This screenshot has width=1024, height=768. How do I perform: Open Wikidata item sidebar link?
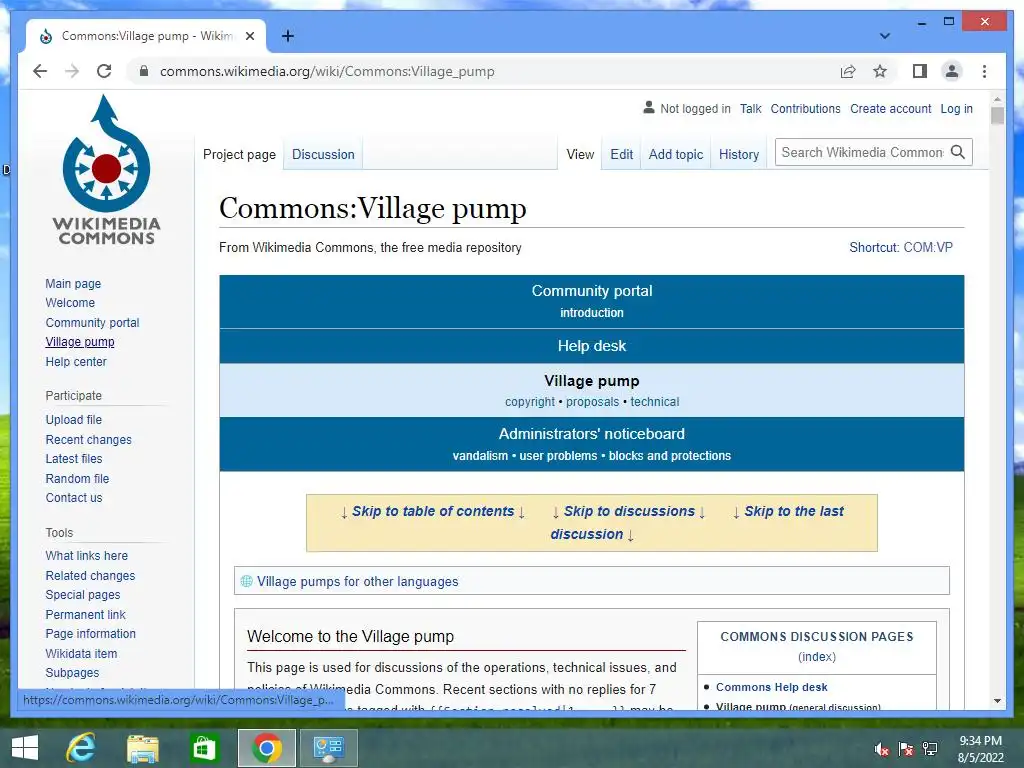(81, 654)
